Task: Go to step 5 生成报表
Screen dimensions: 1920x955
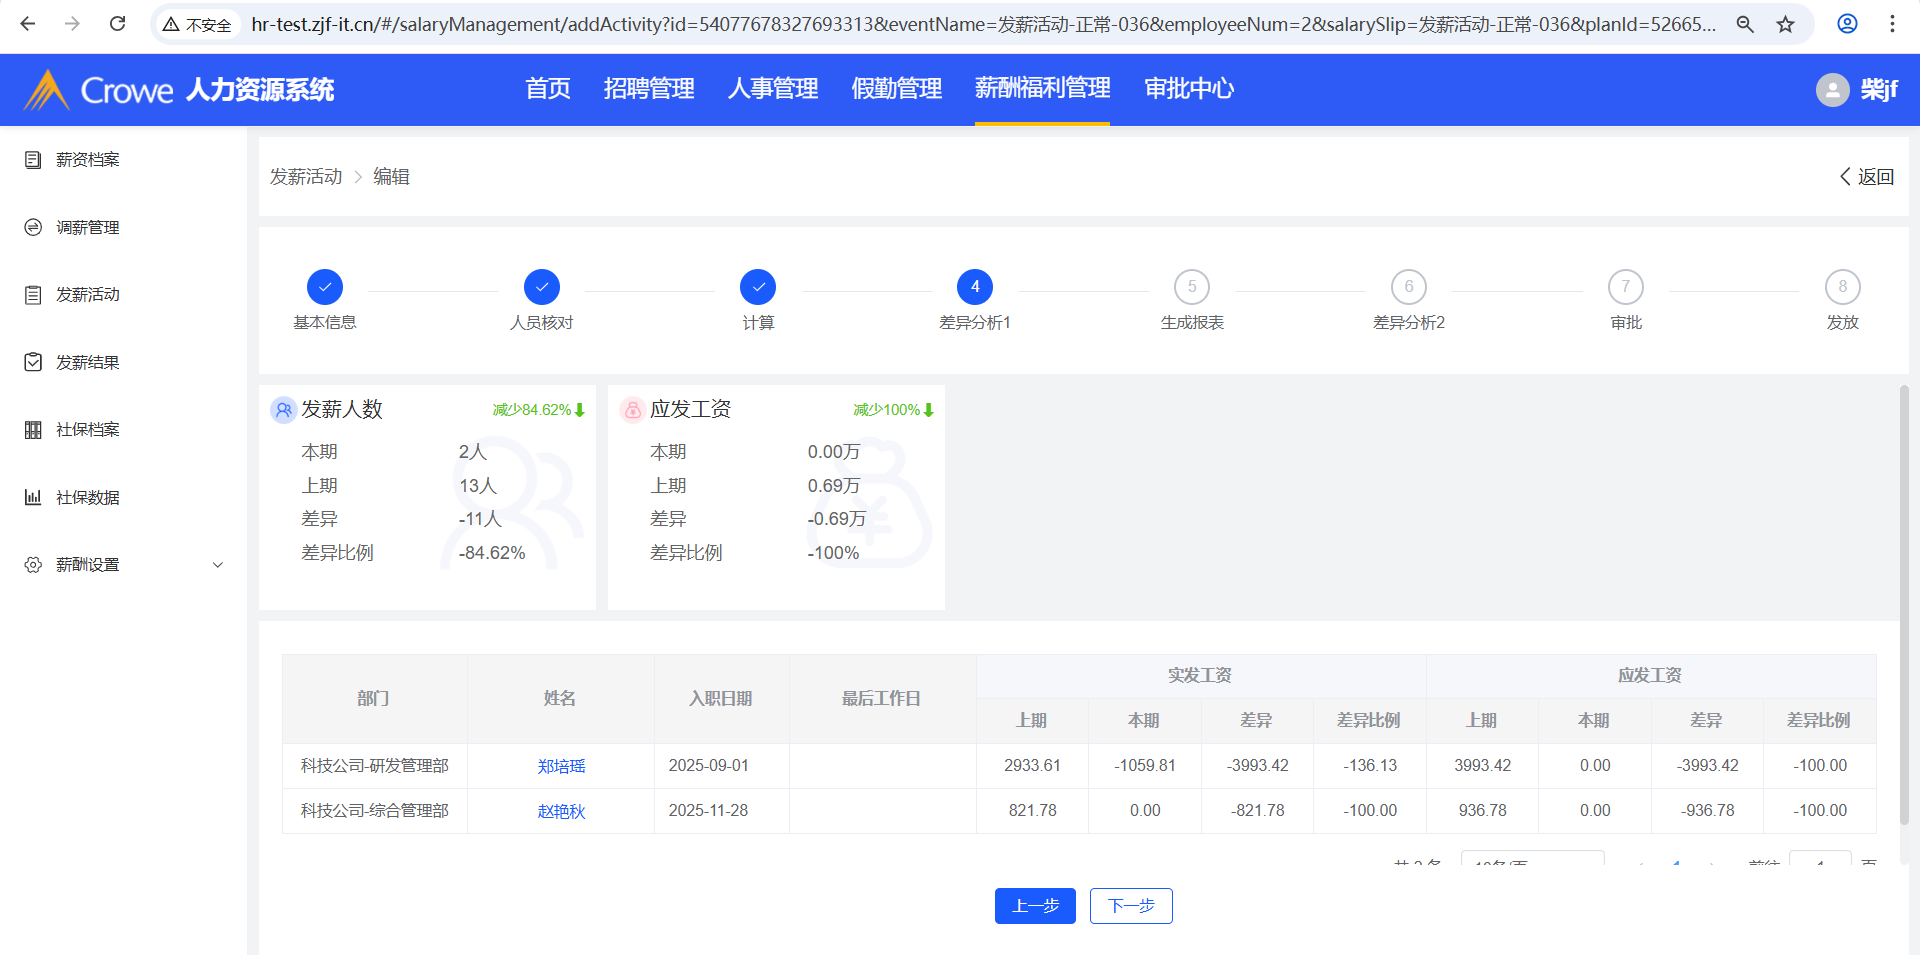Action: point(1191,288)
